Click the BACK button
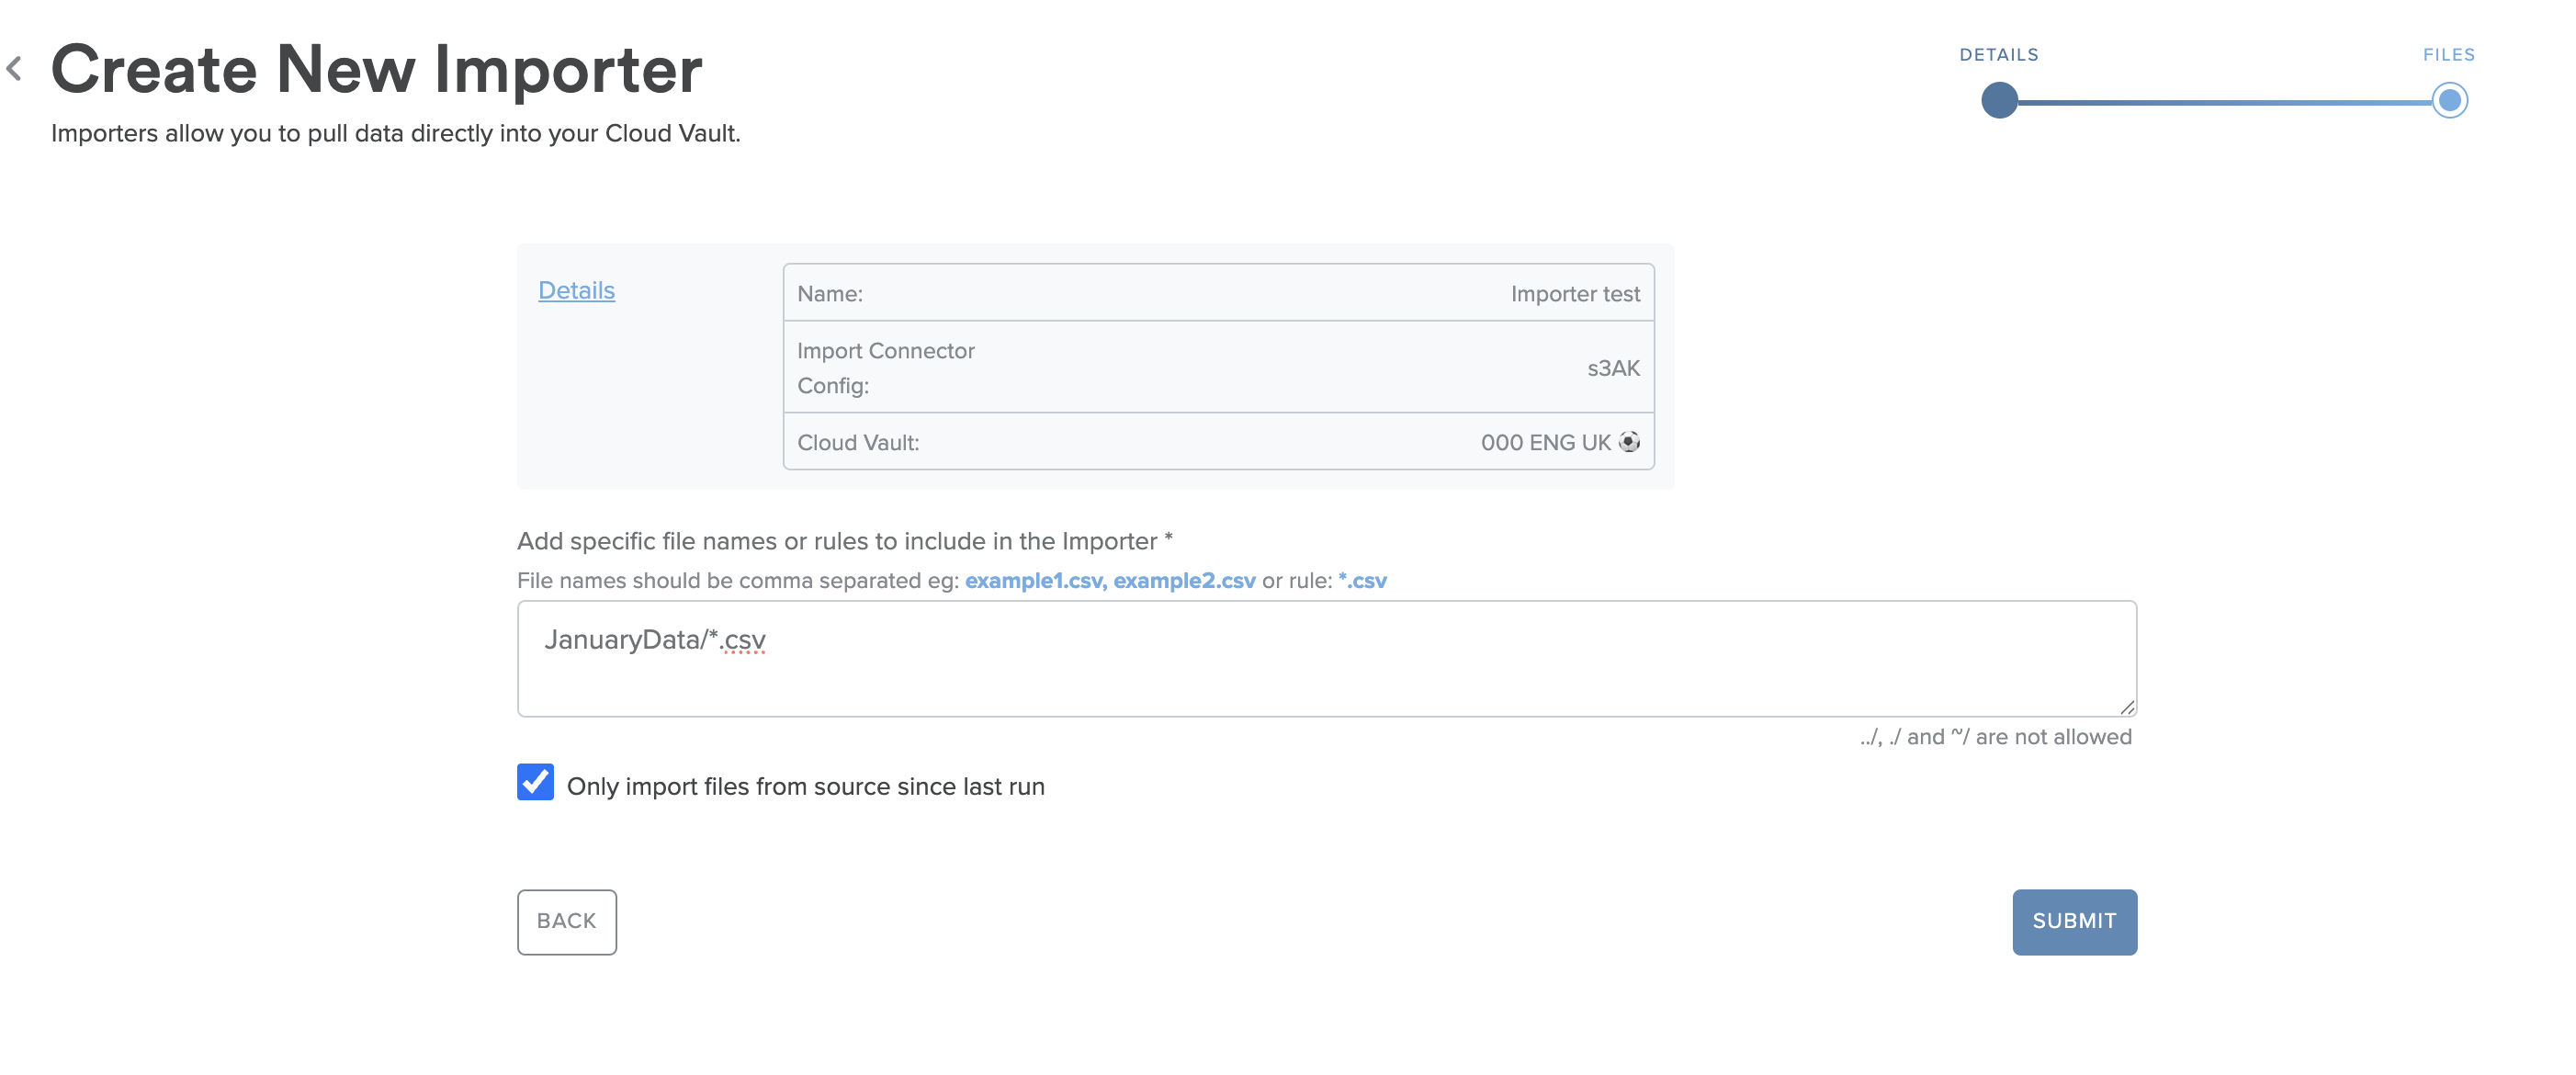Viewport: 2576px width, 1075px height. click(566, 921)
